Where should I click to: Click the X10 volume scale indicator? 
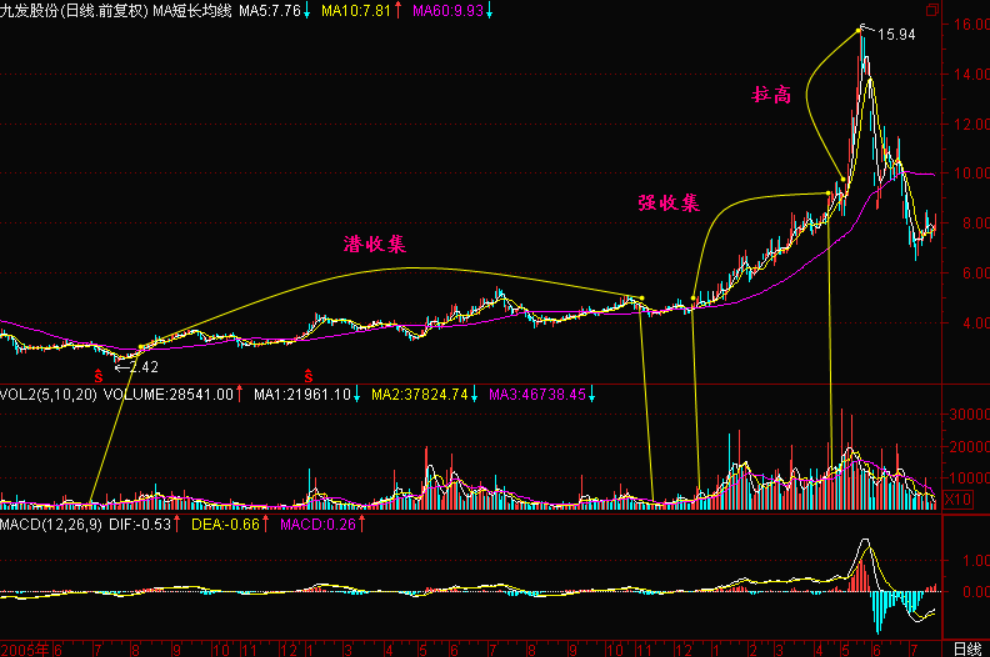pyautogui.click(x=958, y=499)
